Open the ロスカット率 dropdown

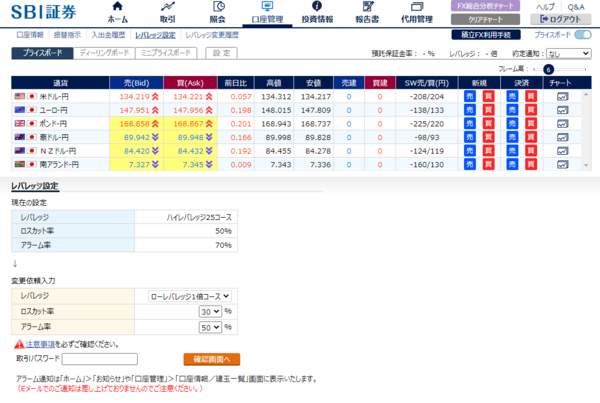pyautogui.click(x=210, y=312)
